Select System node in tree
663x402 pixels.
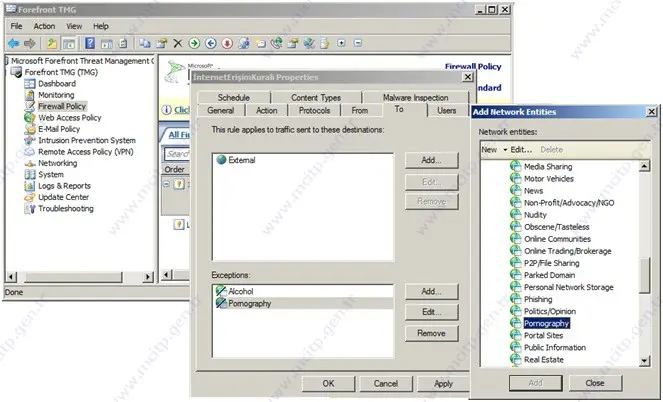51,175
